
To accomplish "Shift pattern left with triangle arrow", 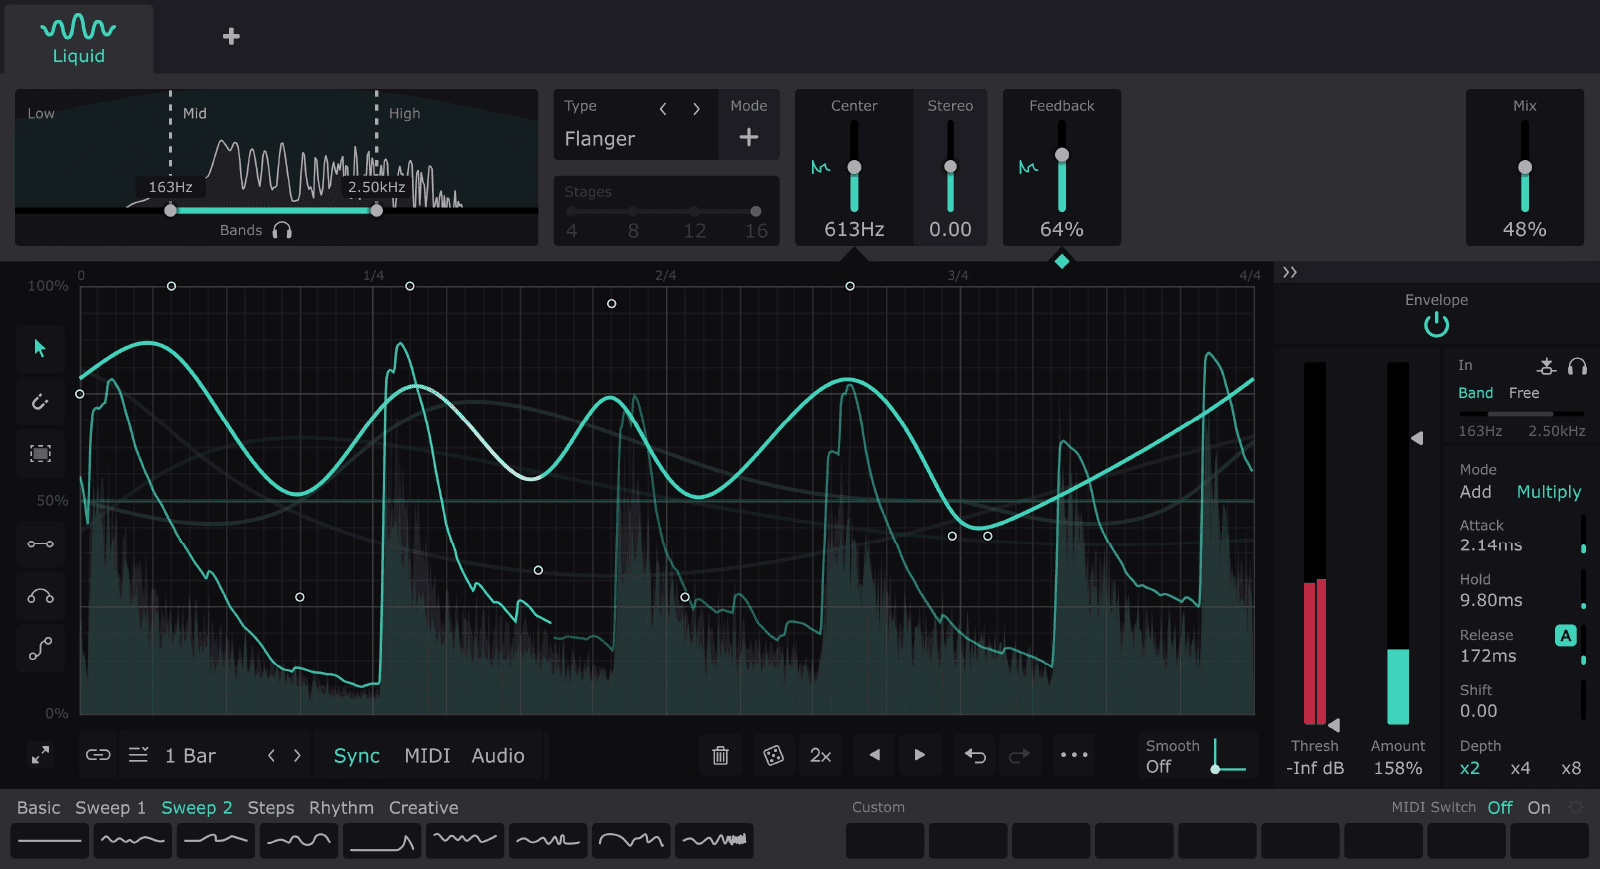I will [874, 755].
